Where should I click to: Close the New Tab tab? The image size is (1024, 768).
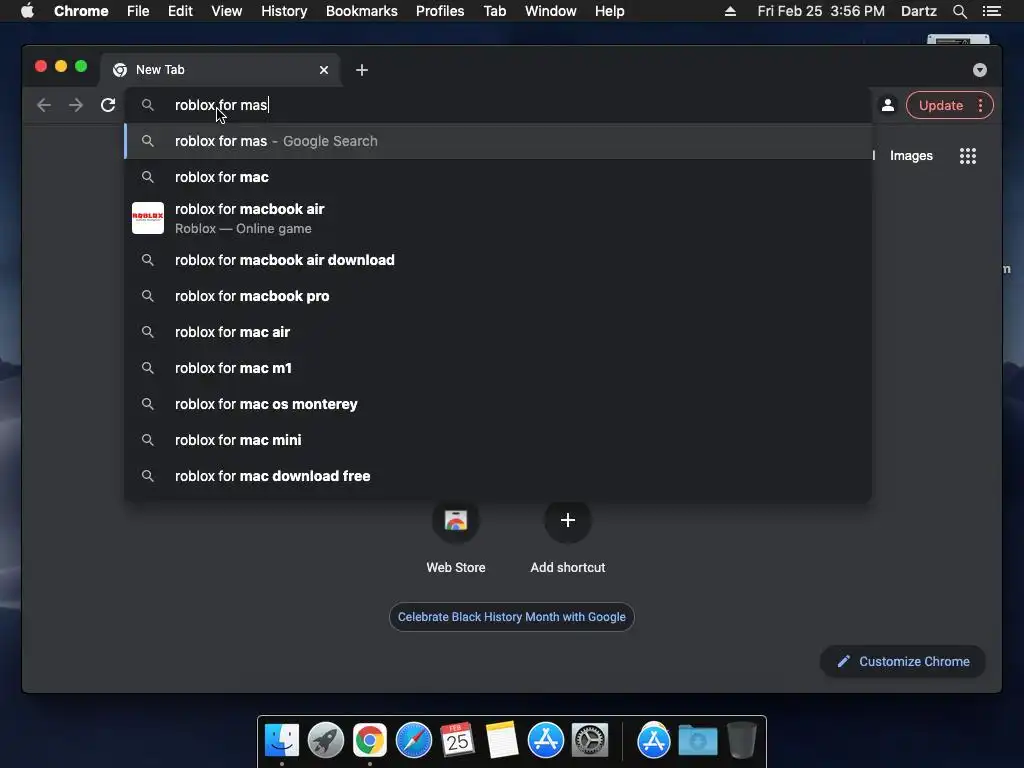pos(324,70)
